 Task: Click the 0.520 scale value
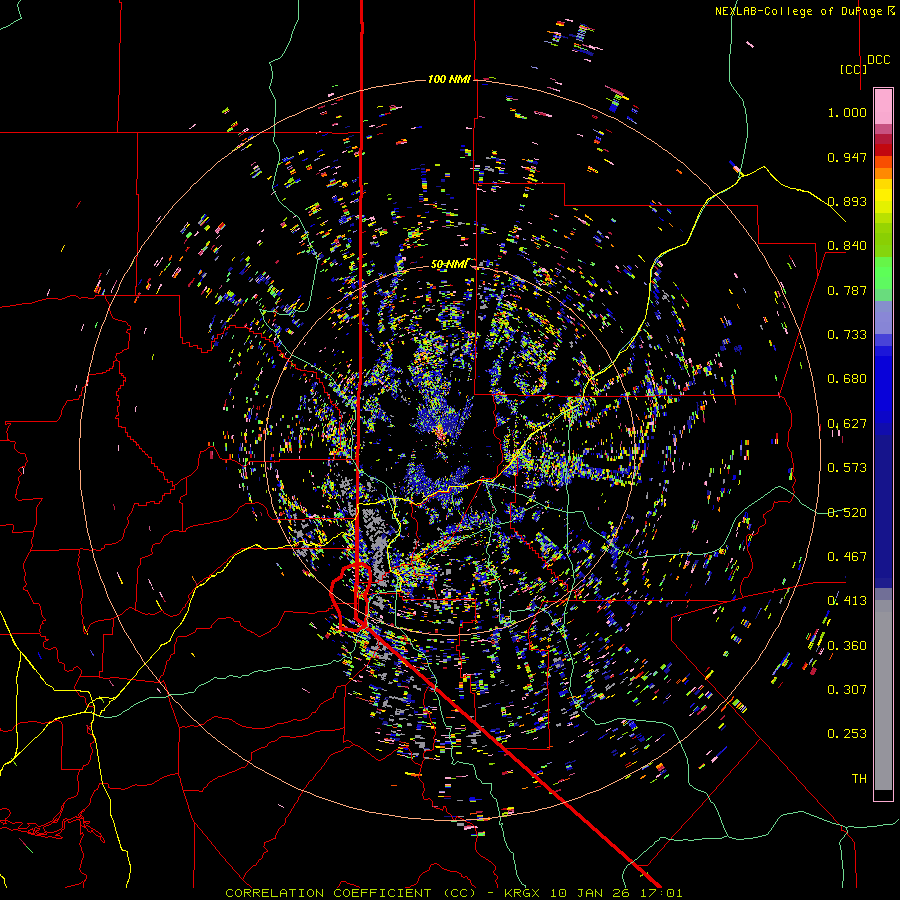(847, 513)
